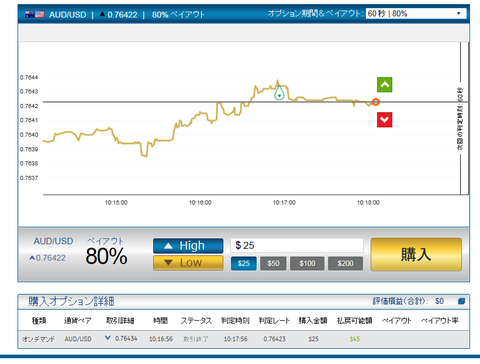
Task: Choose the $25 preset amount
Action: (x=244, y=263)
